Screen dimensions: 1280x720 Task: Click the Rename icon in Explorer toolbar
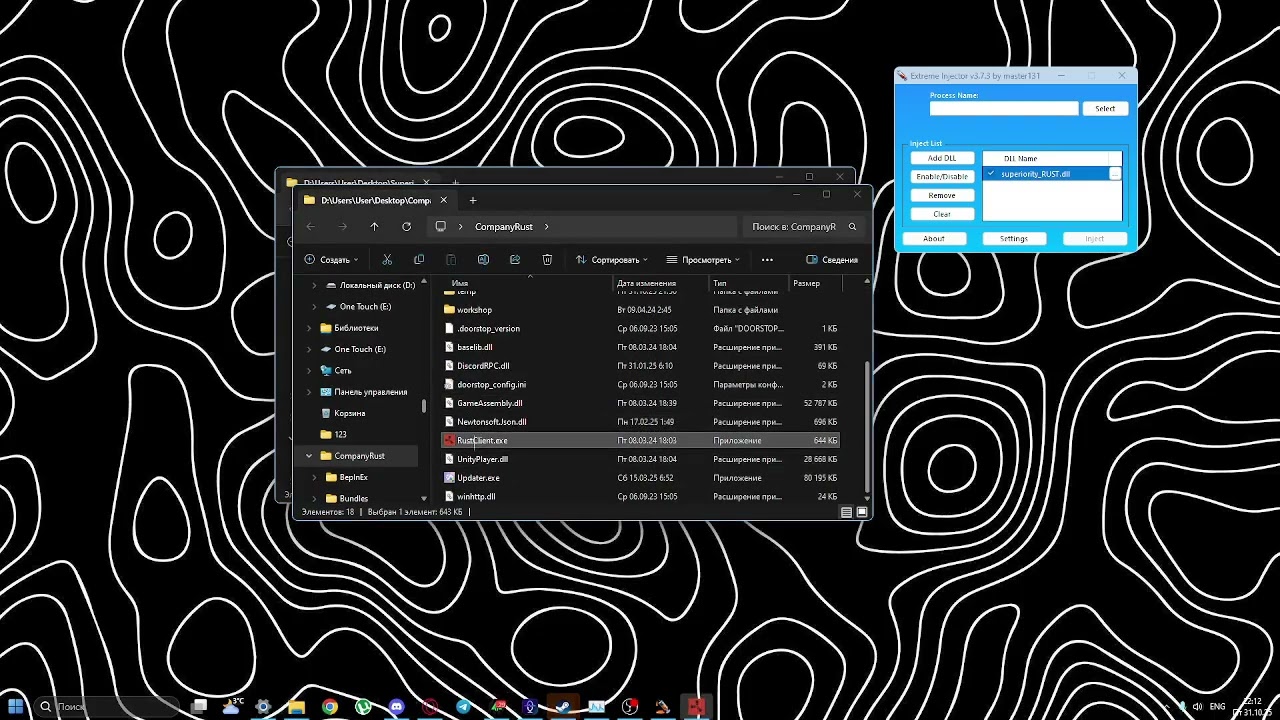[x=483, y=260]
